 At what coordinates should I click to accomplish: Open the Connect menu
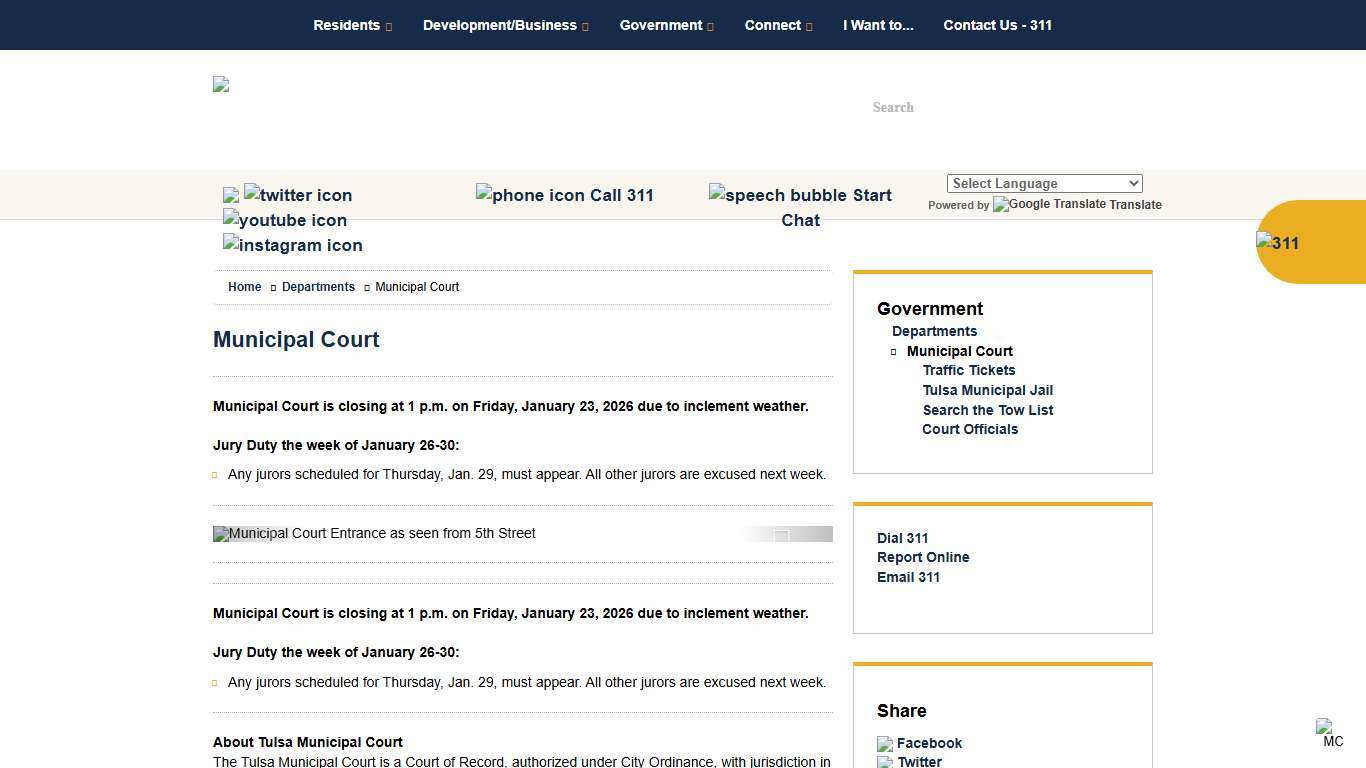click(778, 25)
